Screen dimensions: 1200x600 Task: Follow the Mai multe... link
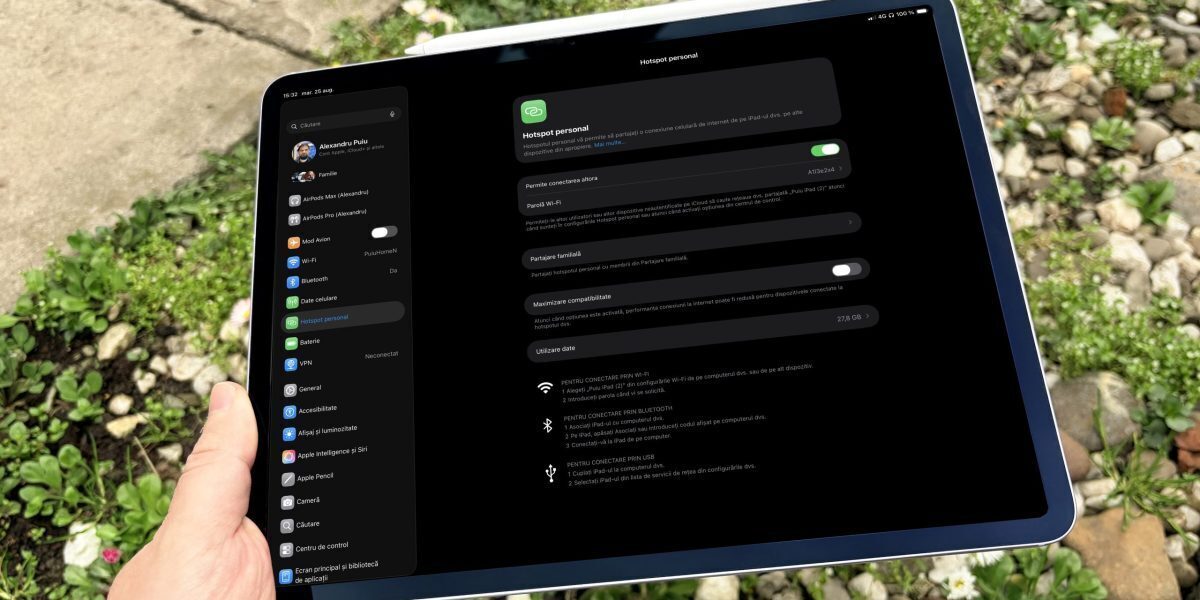pyautogui.click(x=610, y=144)
